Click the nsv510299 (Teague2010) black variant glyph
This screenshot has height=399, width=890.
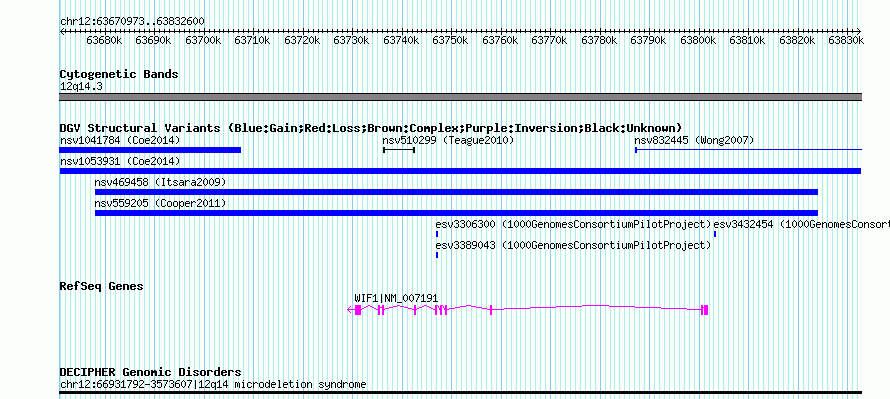(x=399, y=150)
